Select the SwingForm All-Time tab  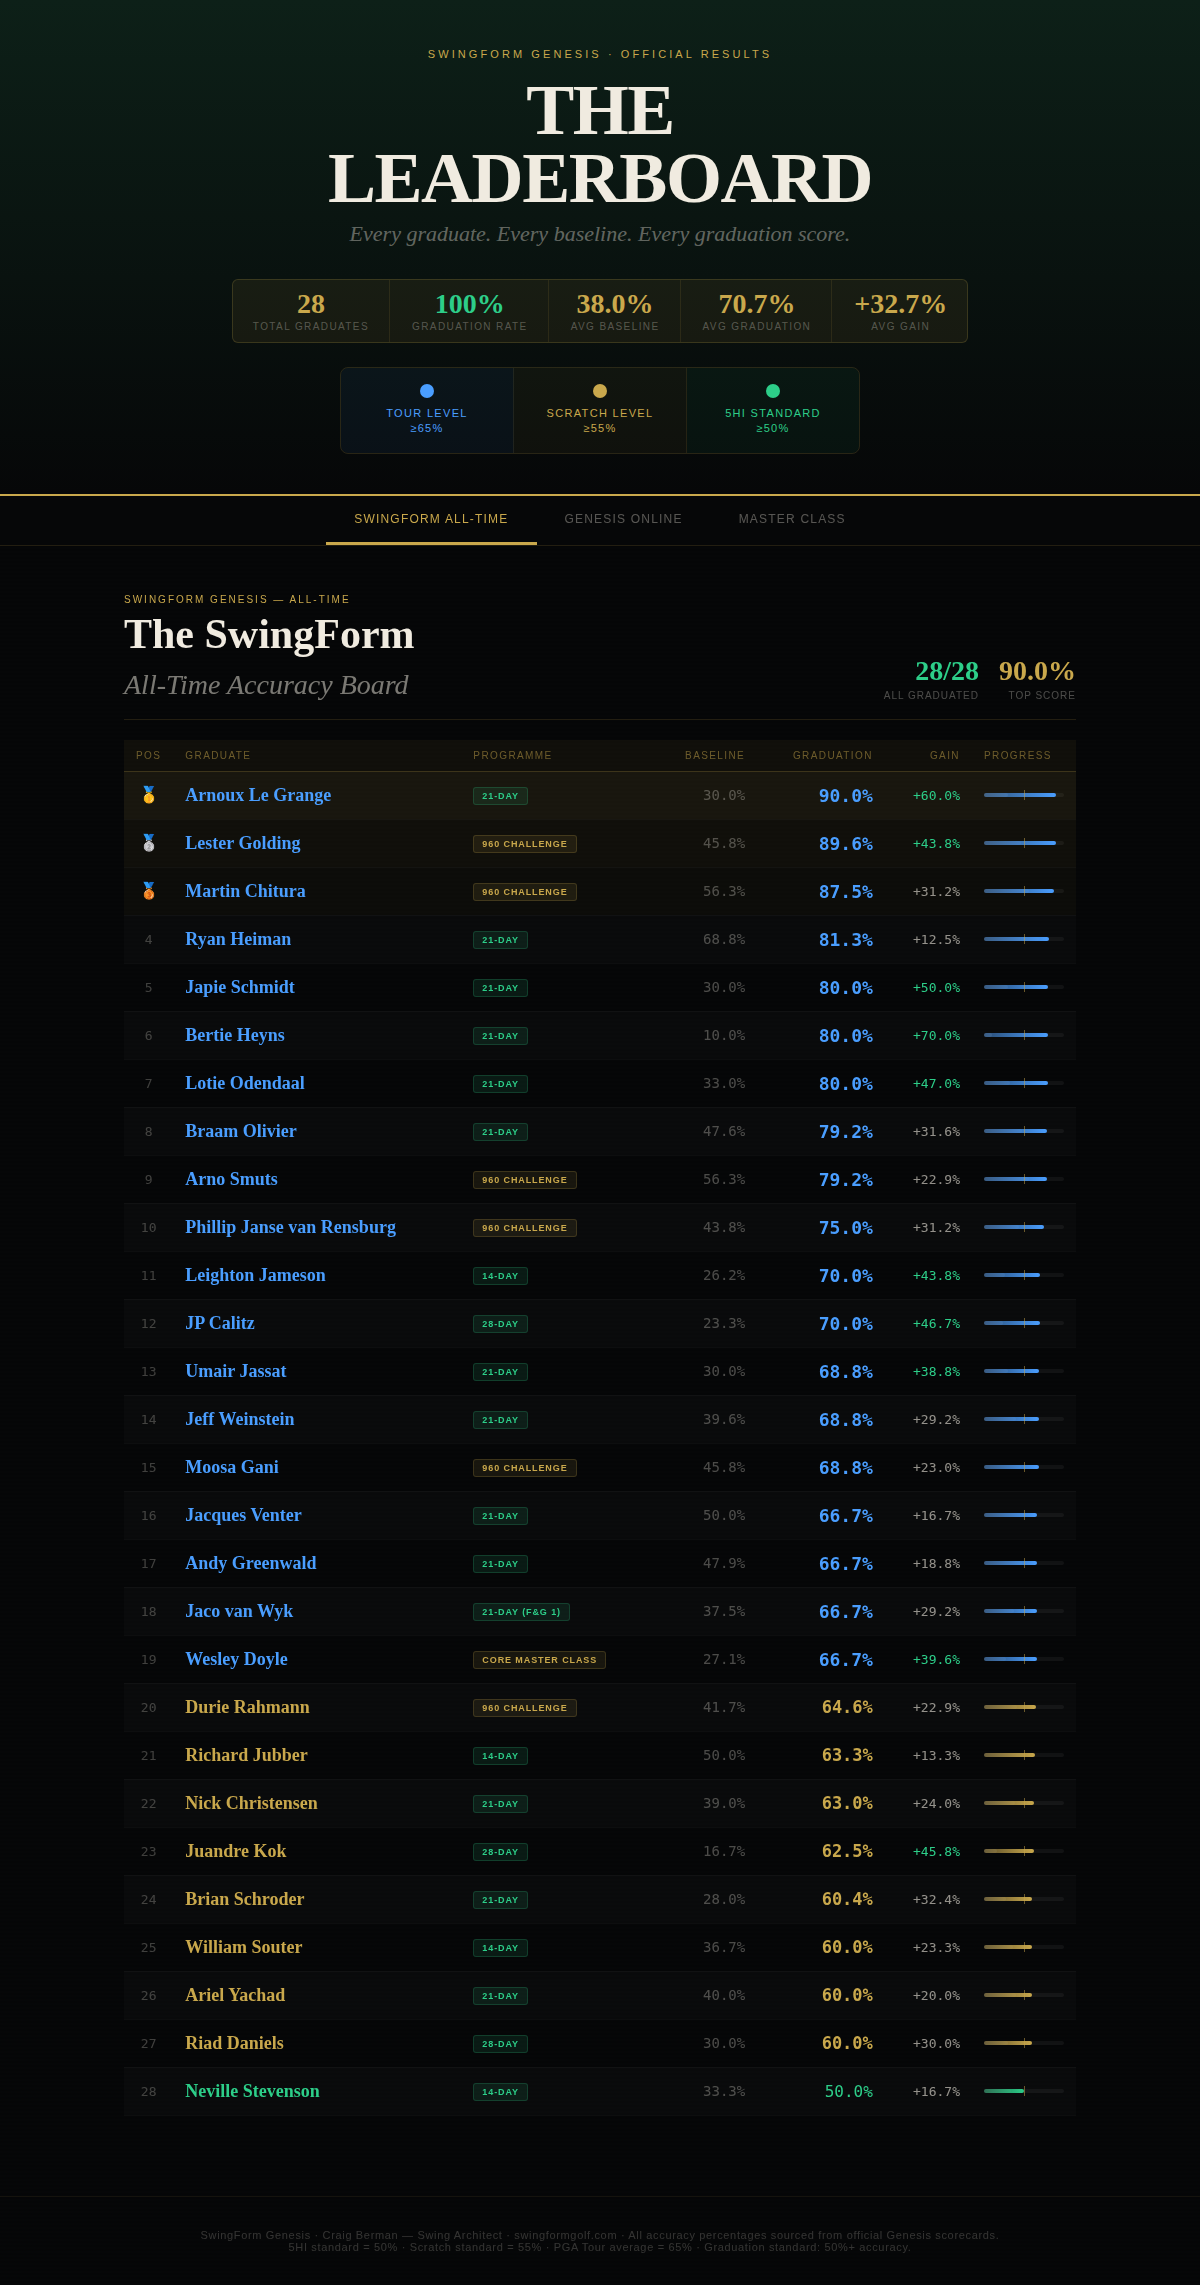tap(431, 519)
